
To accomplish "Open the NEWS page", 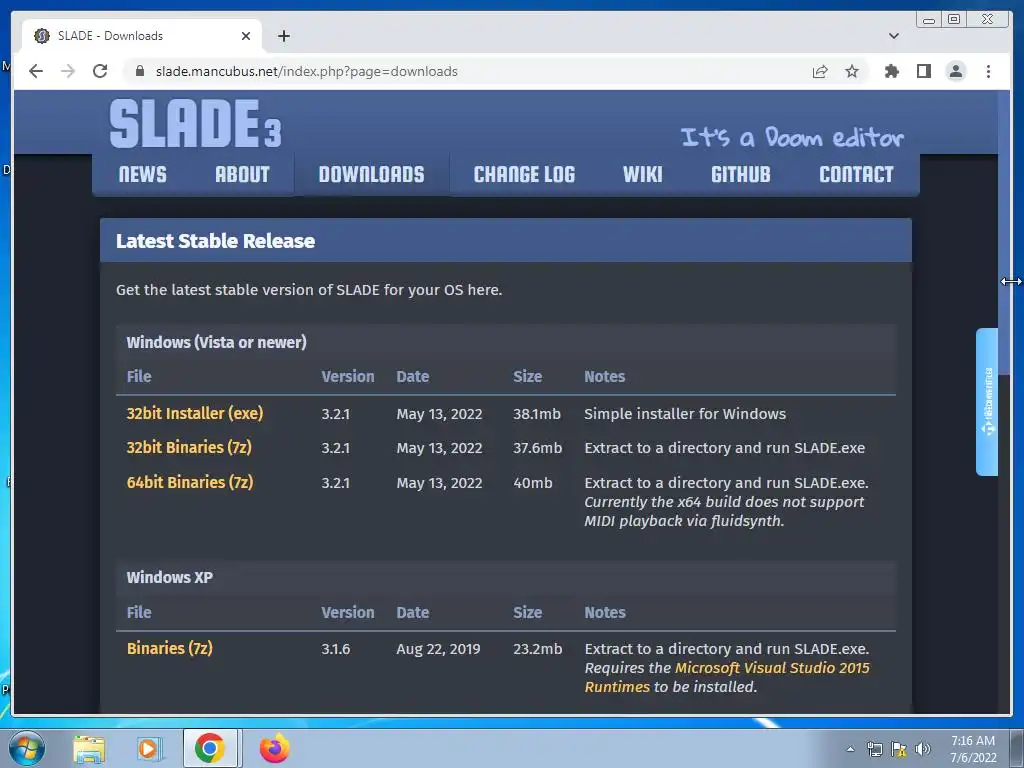I will point(142,174).
